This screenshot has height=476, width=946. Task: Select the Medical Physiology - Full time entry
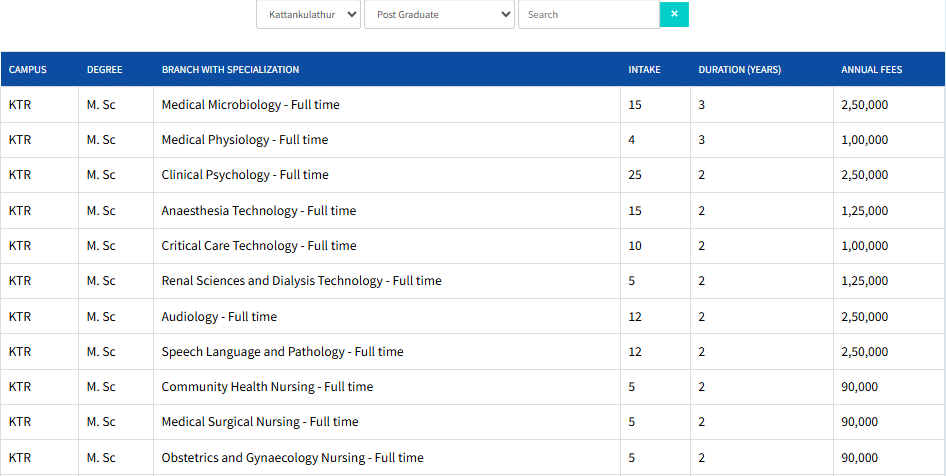[x=244, y=140]
